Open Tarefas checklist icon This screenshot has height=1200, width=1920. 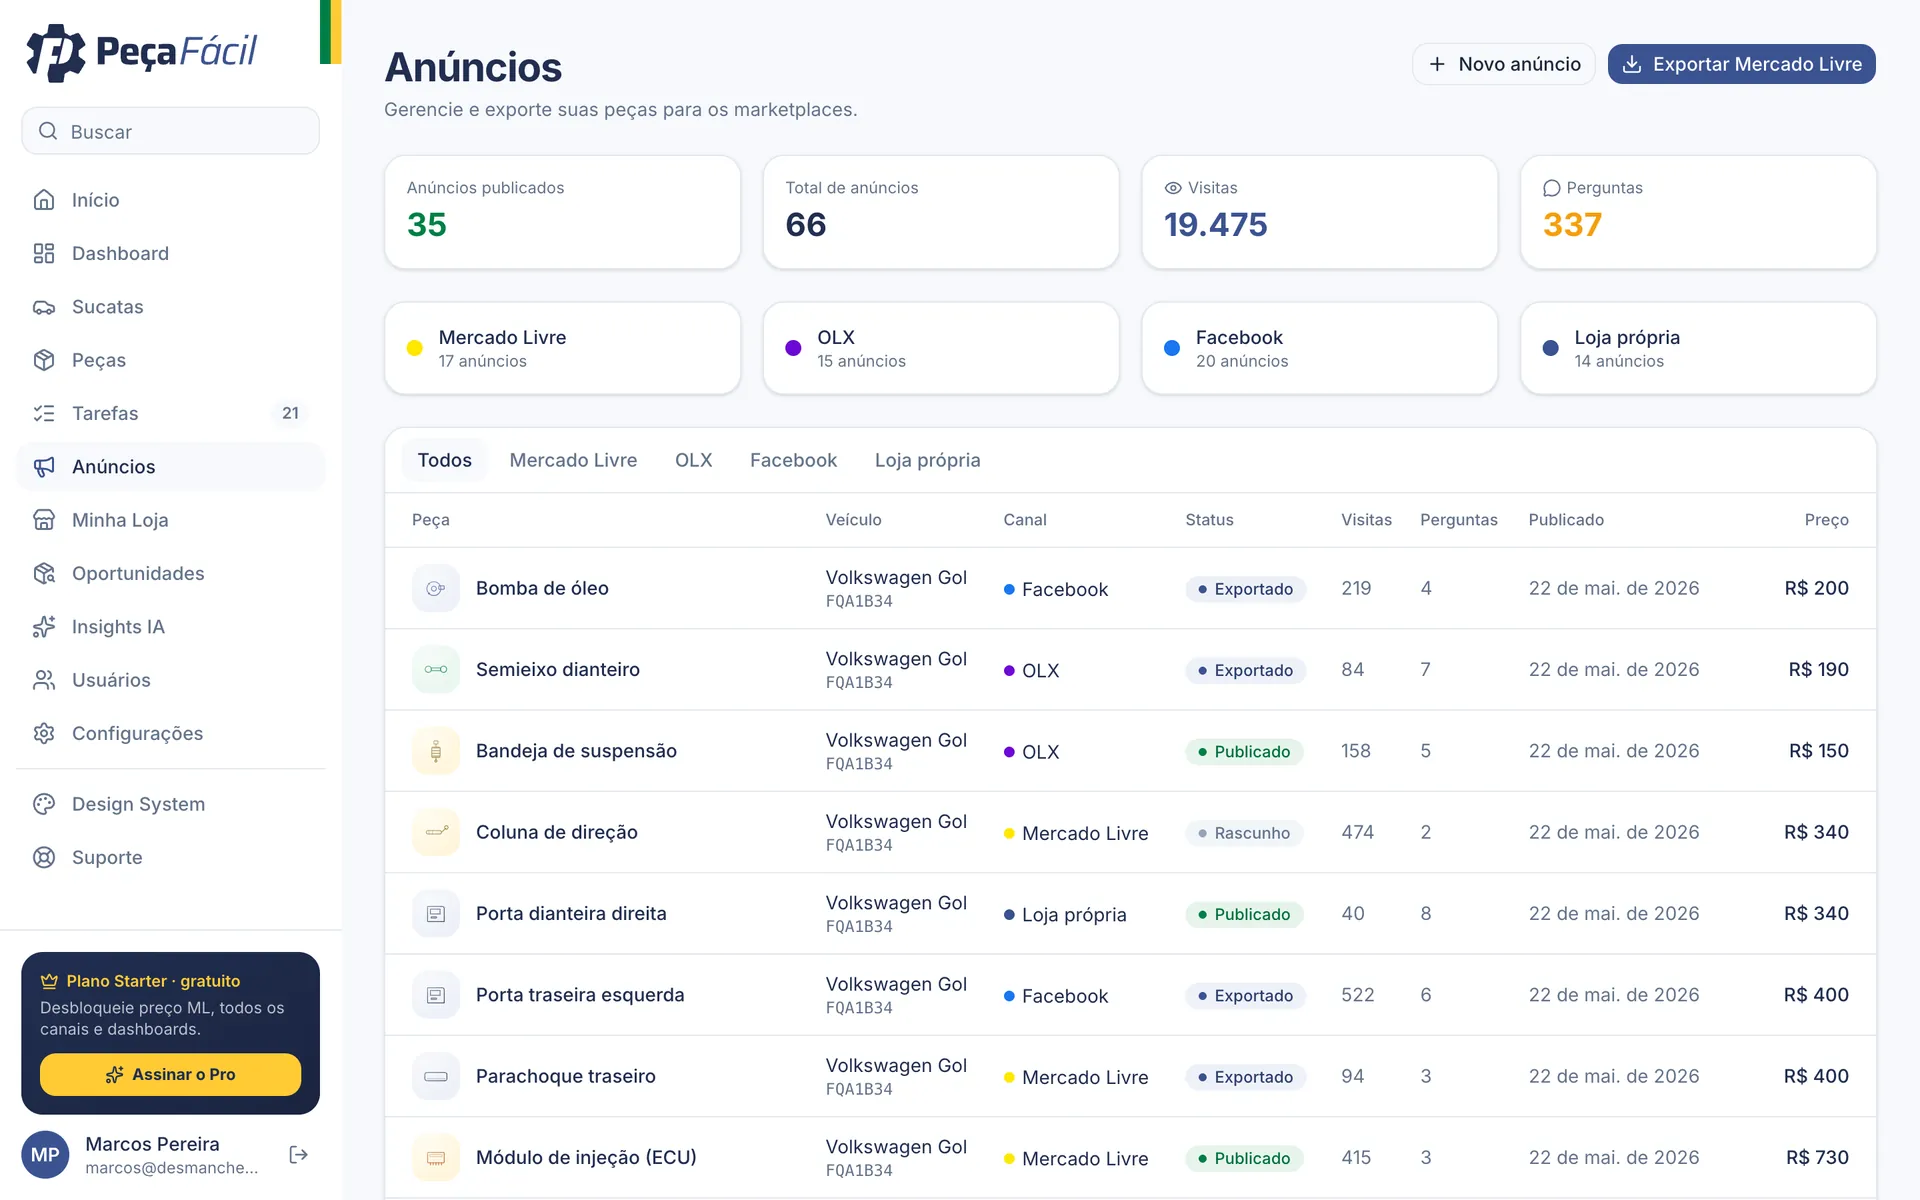pos(44,413)
